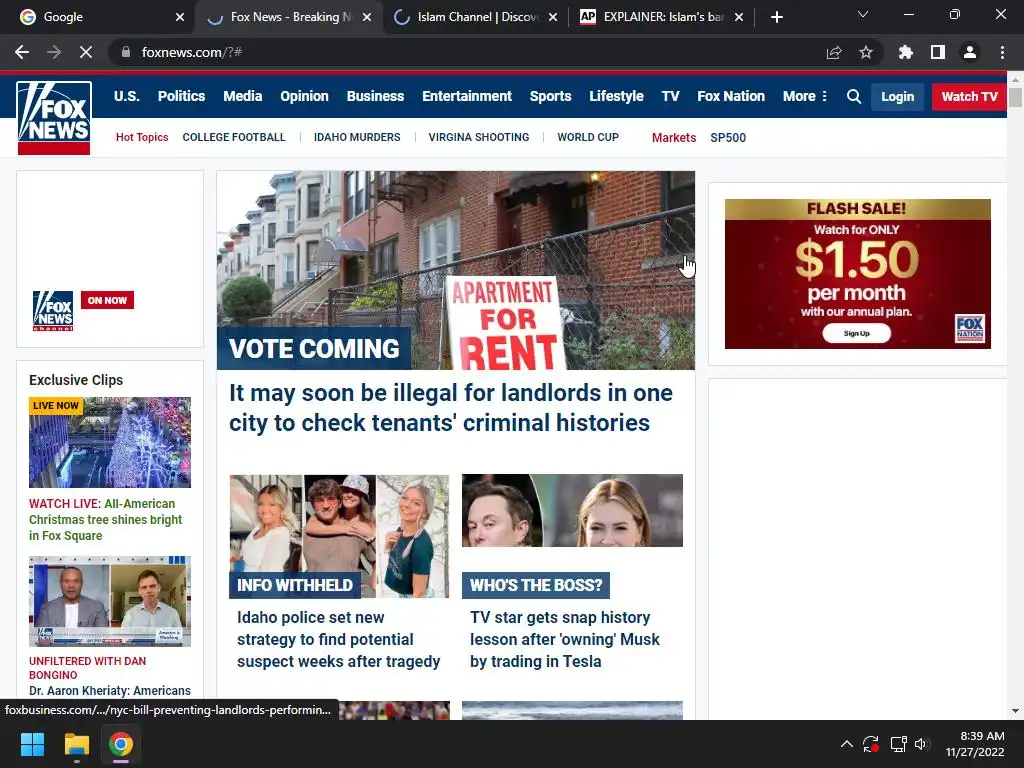Screen dimensions: 1024x768
Task: Open the Sports navigation section
Action: pyautogui.click(x=551, y=97)
